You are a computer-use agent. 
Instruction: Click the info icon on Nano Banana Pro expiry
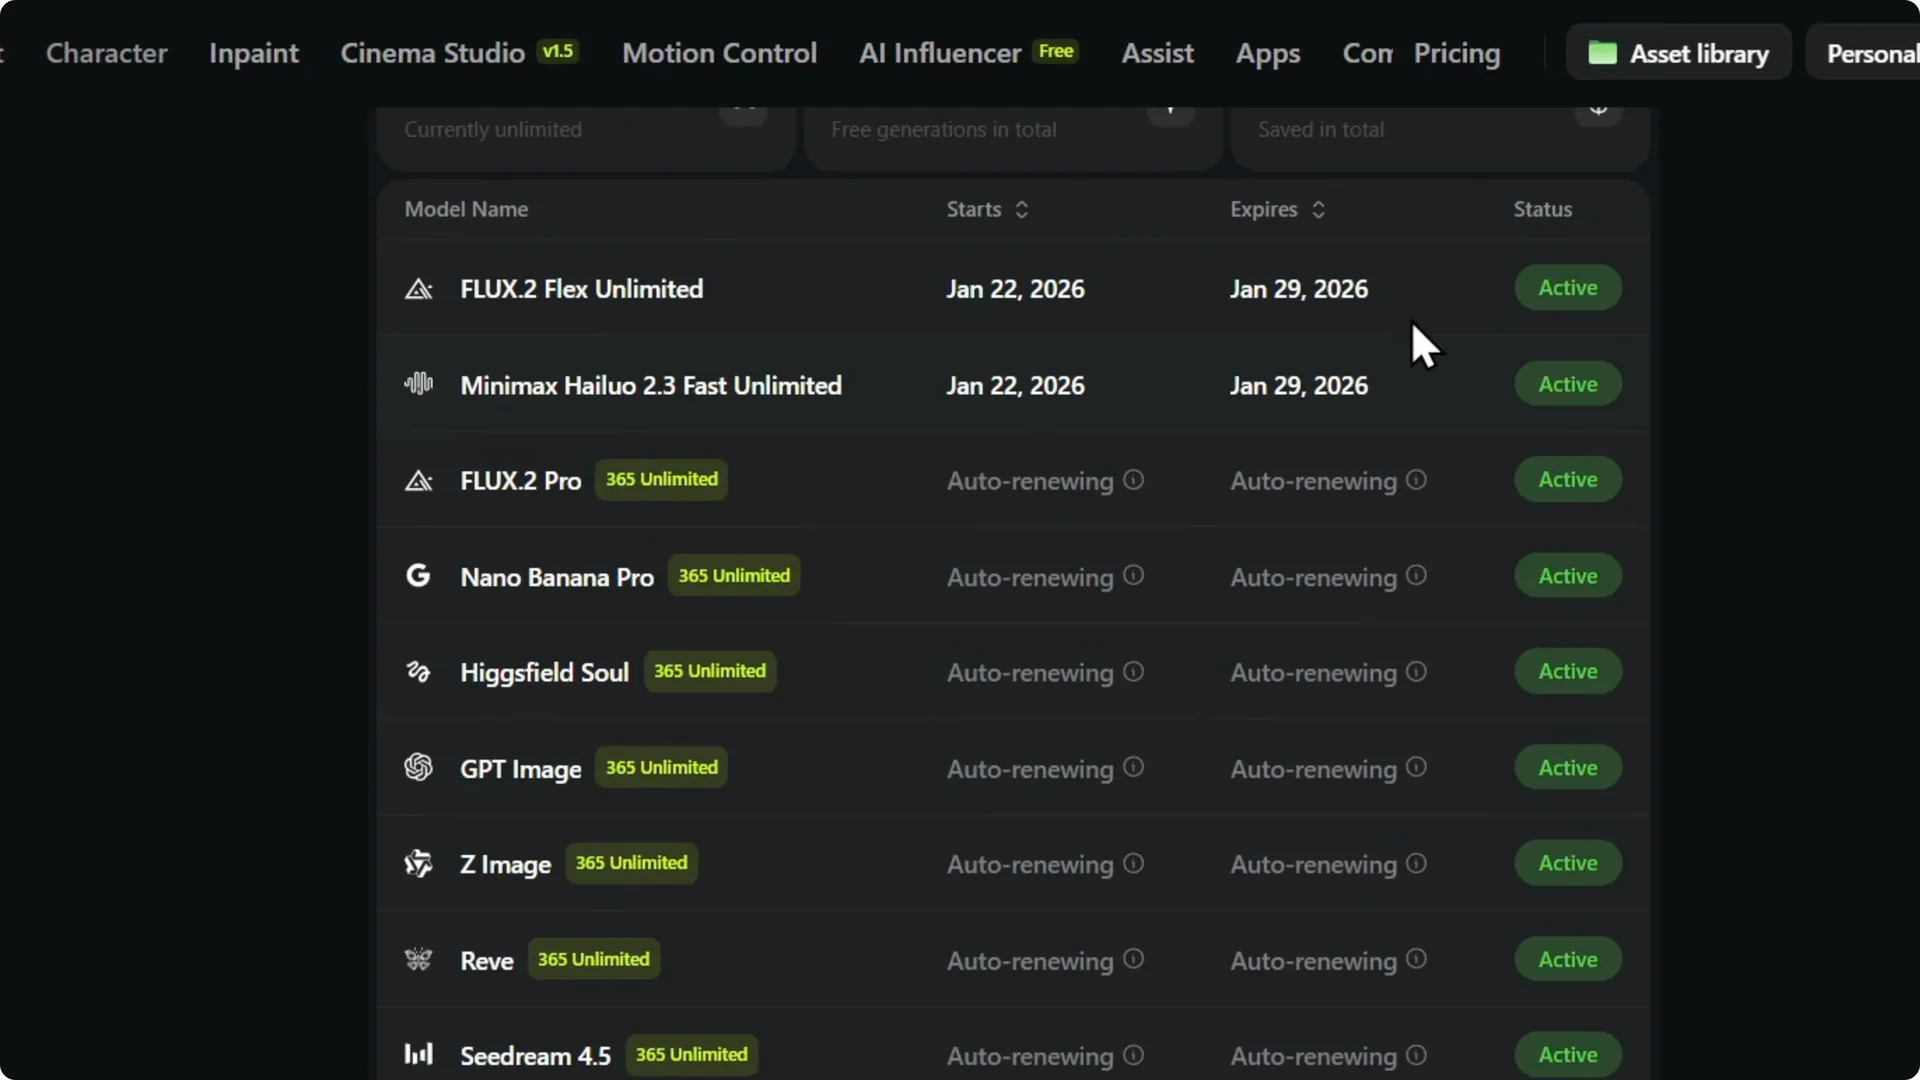[1416, 576]
